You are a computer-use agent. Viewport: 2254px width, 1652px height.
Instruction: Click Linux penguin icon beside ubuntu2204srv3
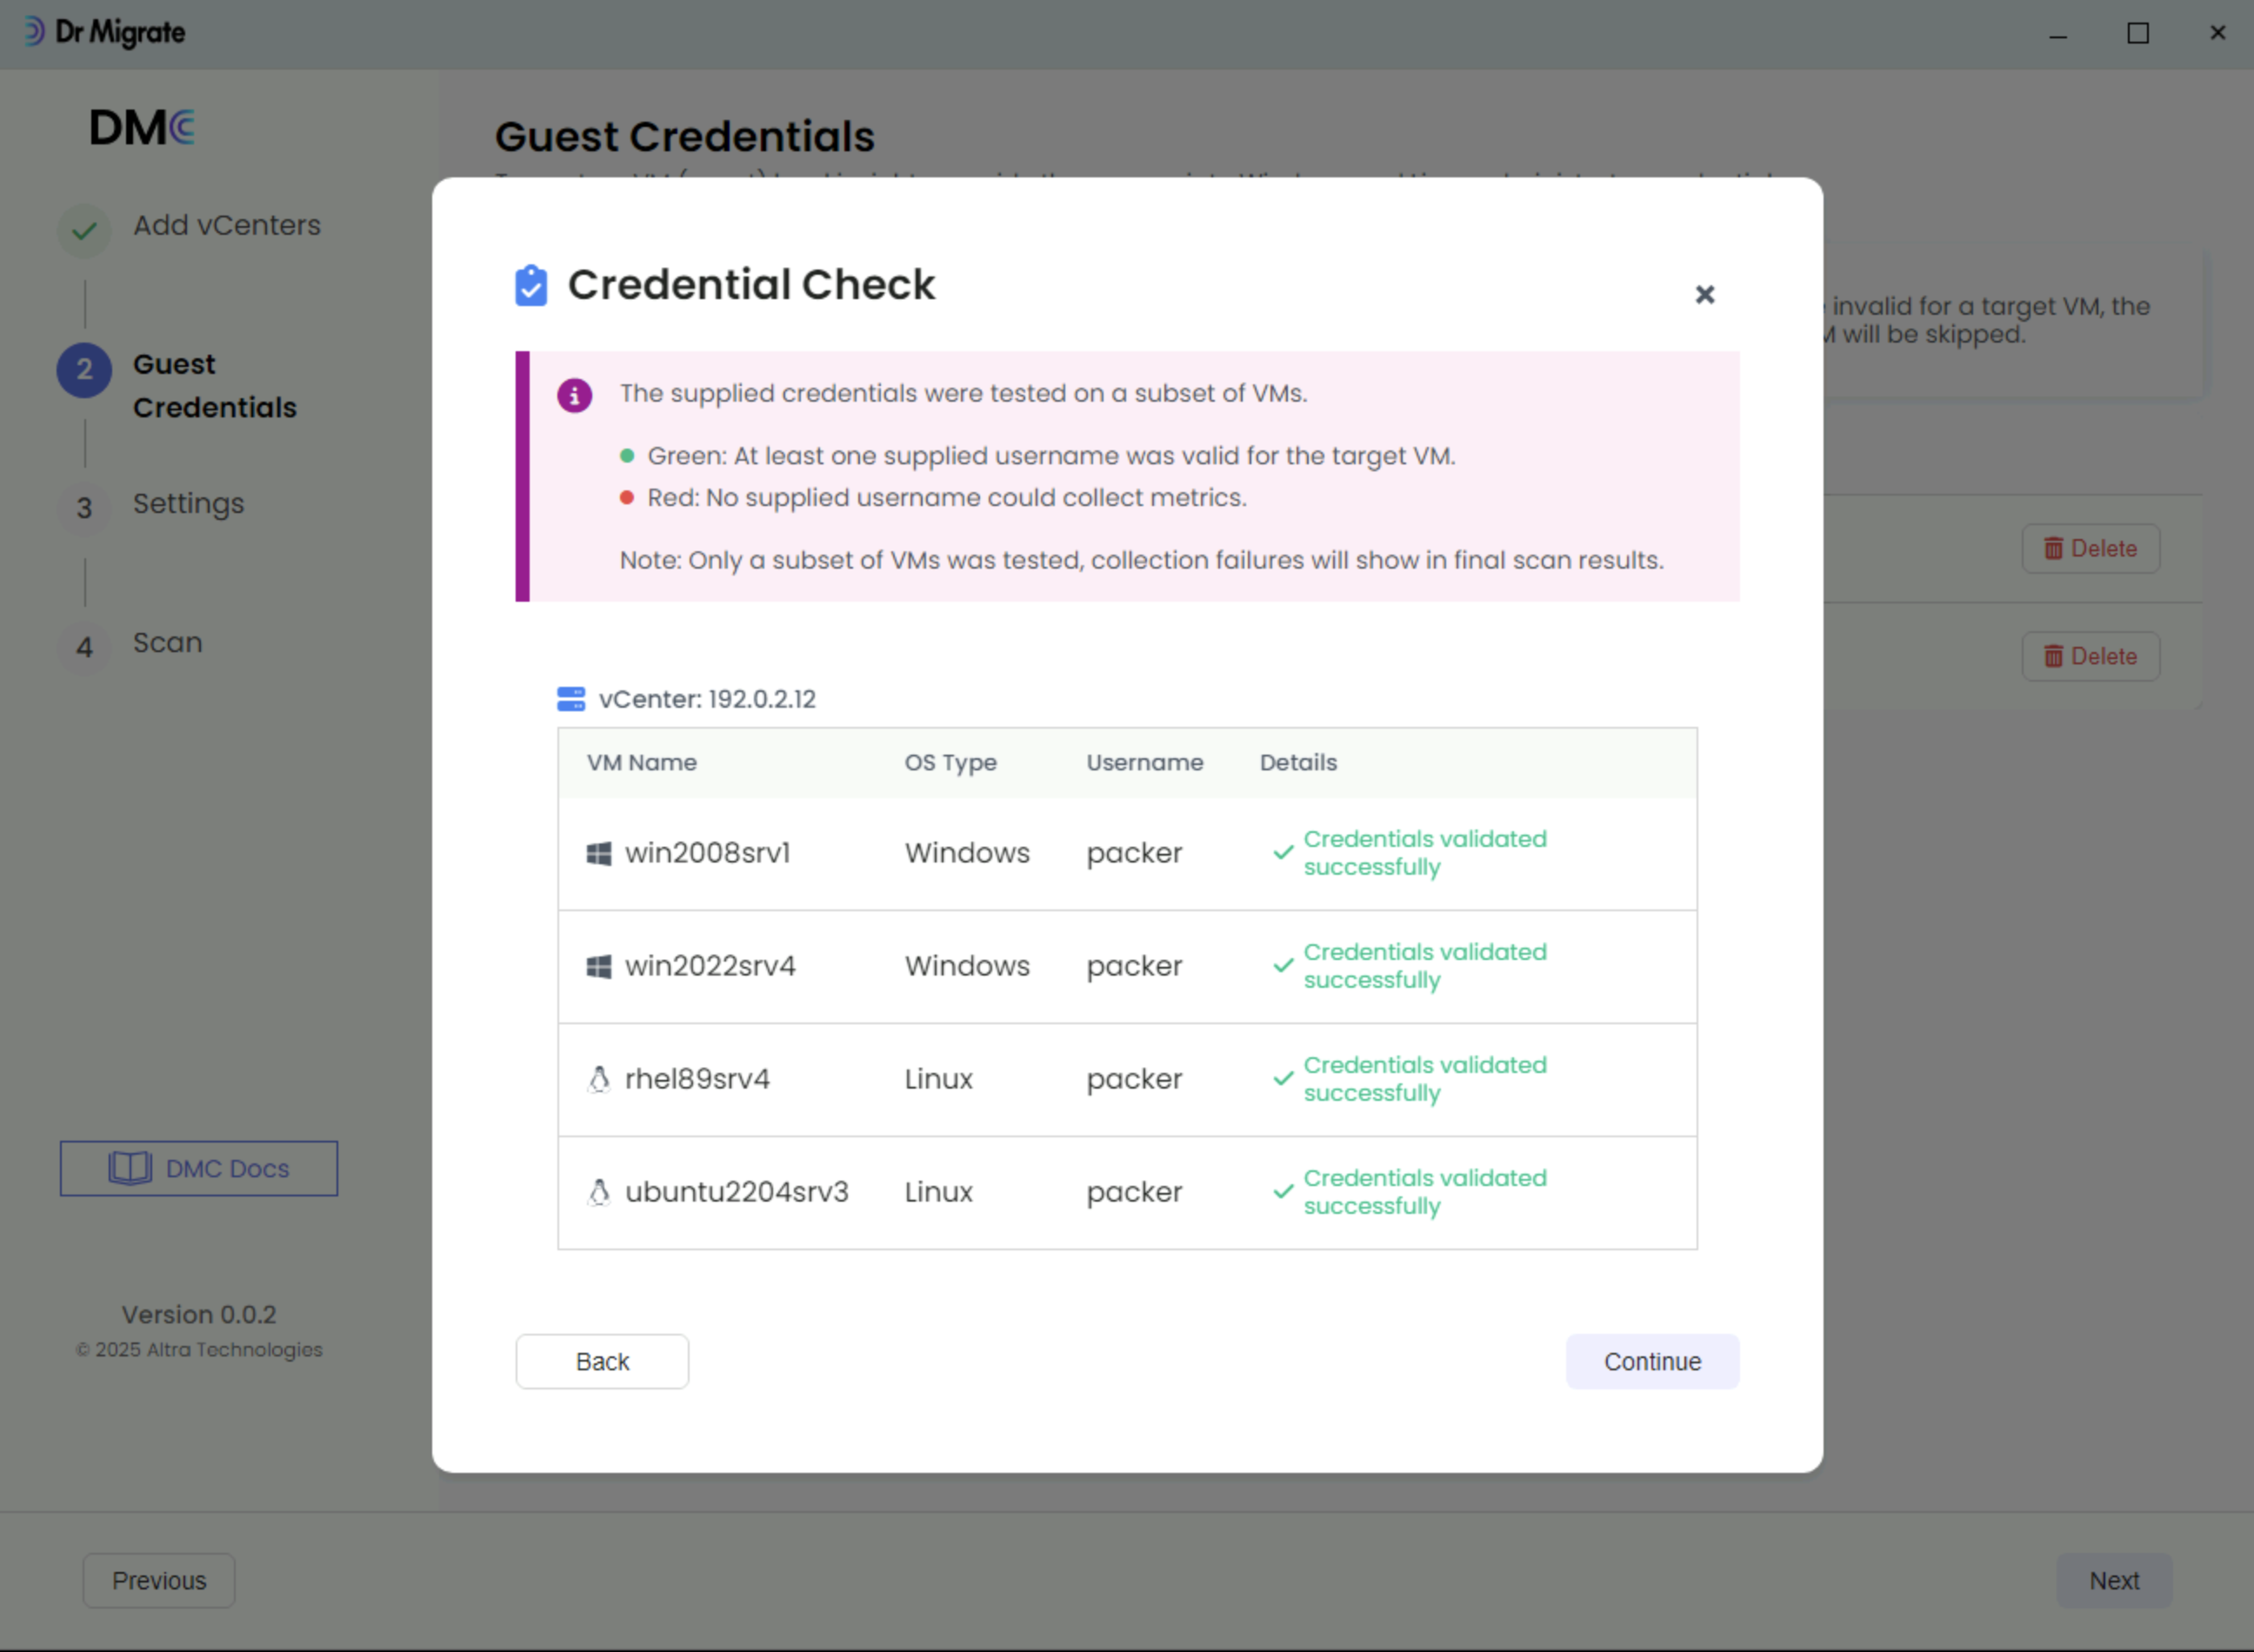coord(599,1192)
